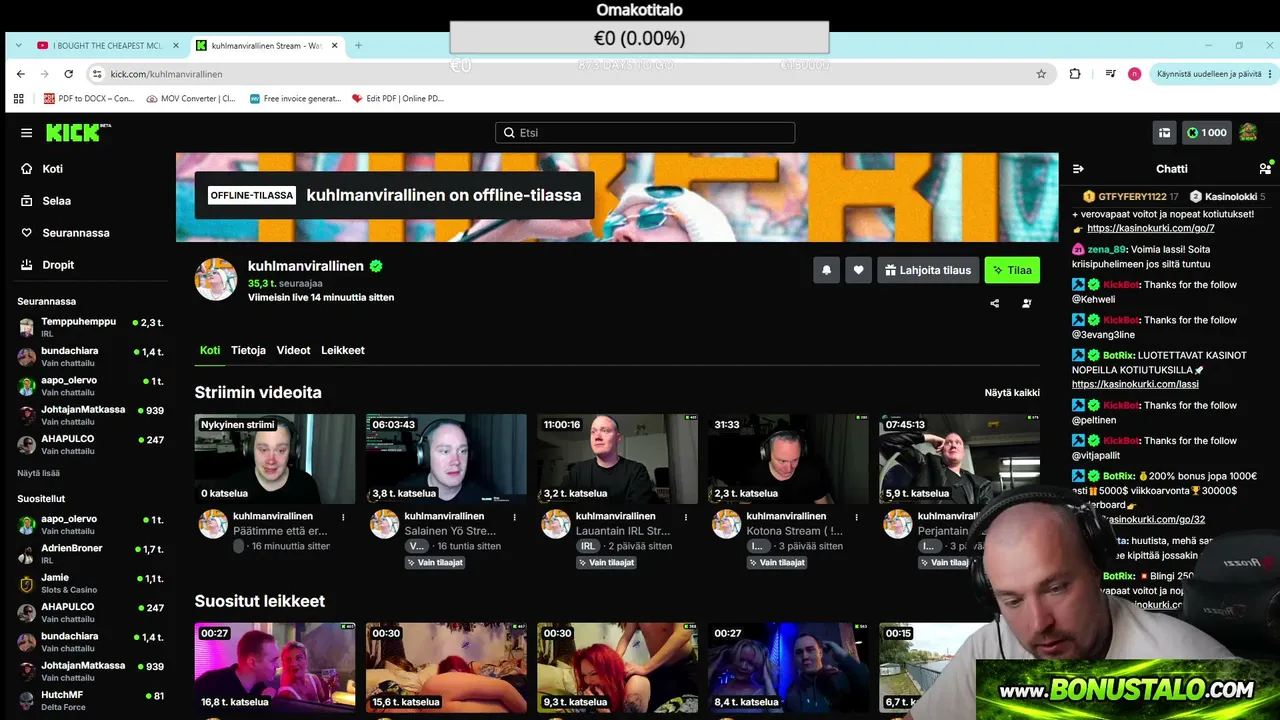The height and width of the screenshot is (720, 1280).
Task: Click Näytä kaikki for stream videos
Action: [1012, 393]
